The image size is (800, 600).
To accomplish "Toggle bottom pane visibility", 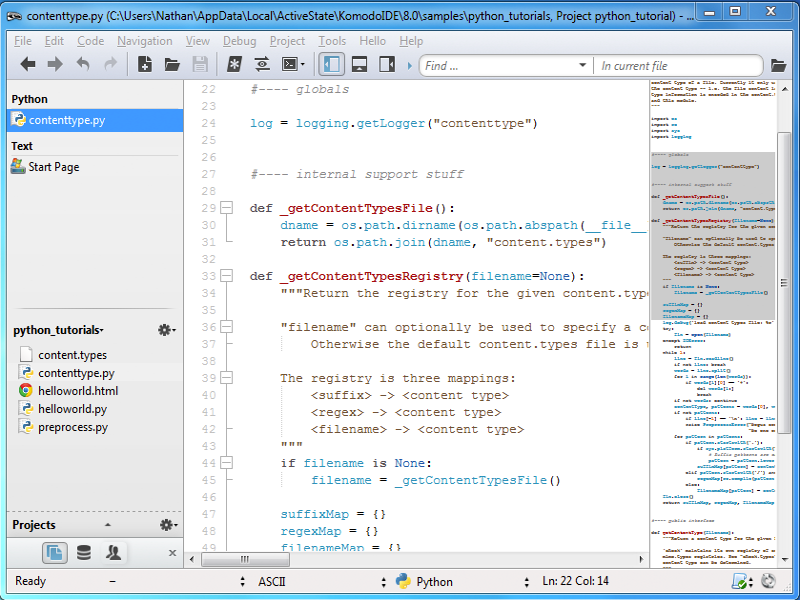I will click(x=358, y=65).
